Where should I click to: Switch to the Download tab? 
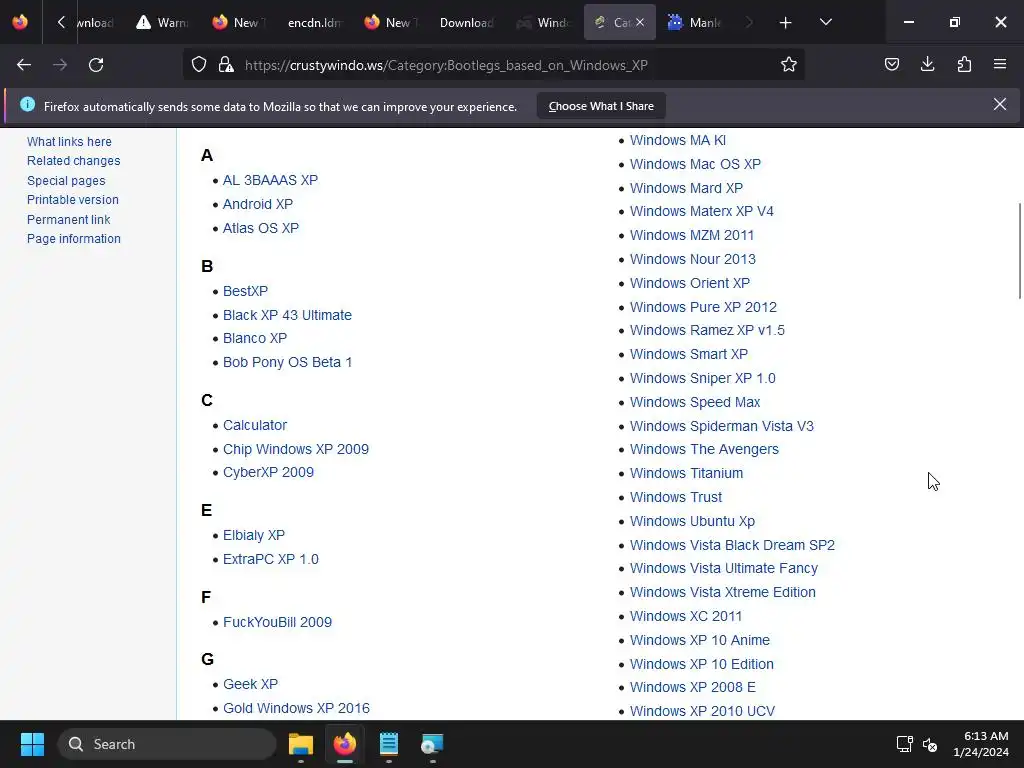coord(466,23)
